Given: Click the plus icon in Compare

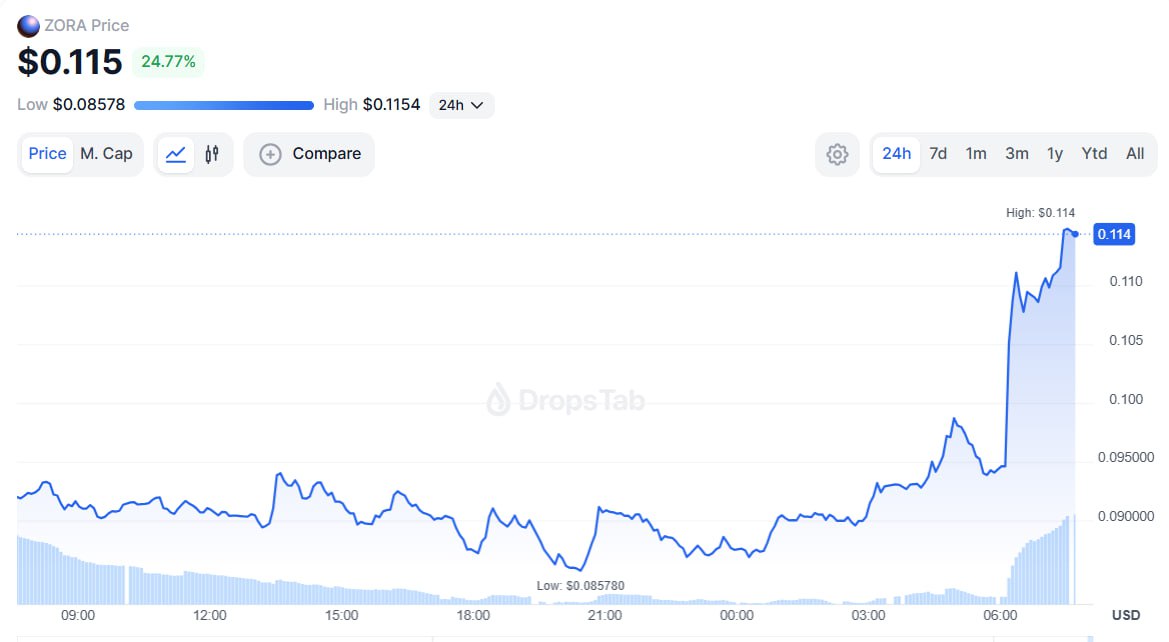Looking at the screenshot, I should (x=270, y=154).
